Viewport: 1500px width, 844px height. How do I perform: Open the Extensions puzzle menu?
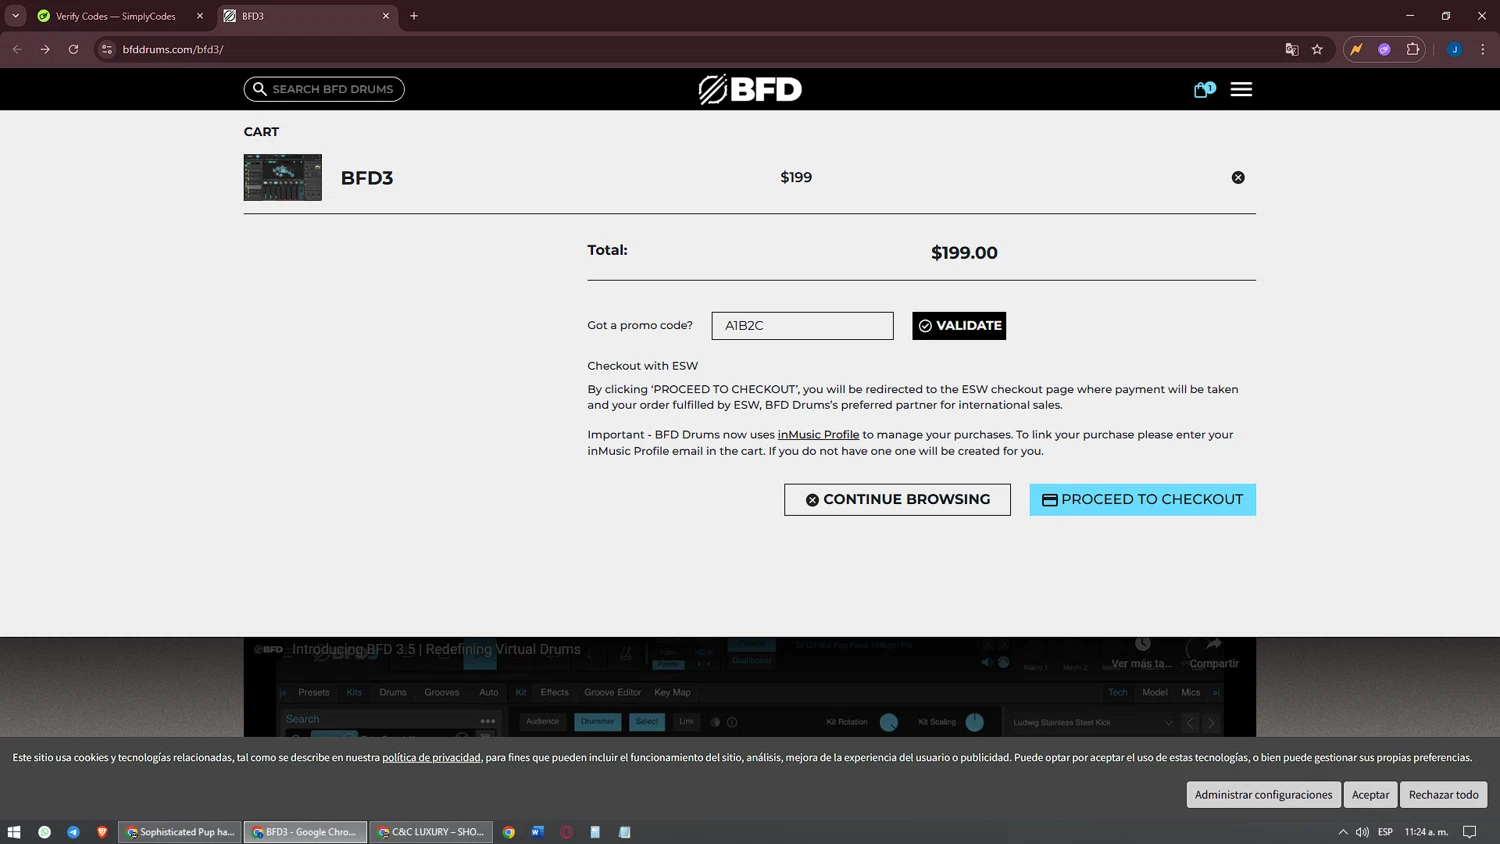tap(1412, 49)
